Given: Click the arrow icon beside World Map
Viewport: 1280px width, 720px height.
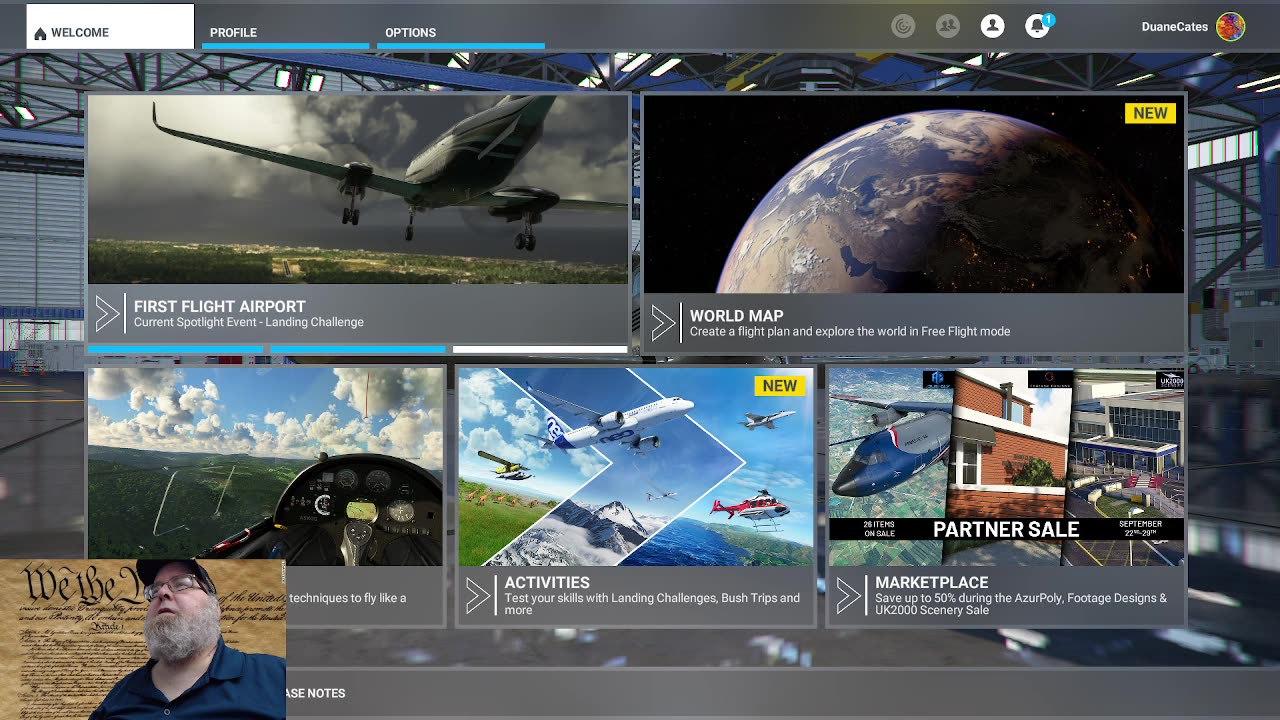Looking at the screenshot, I should pyautogui.click(x=663, y=323).
